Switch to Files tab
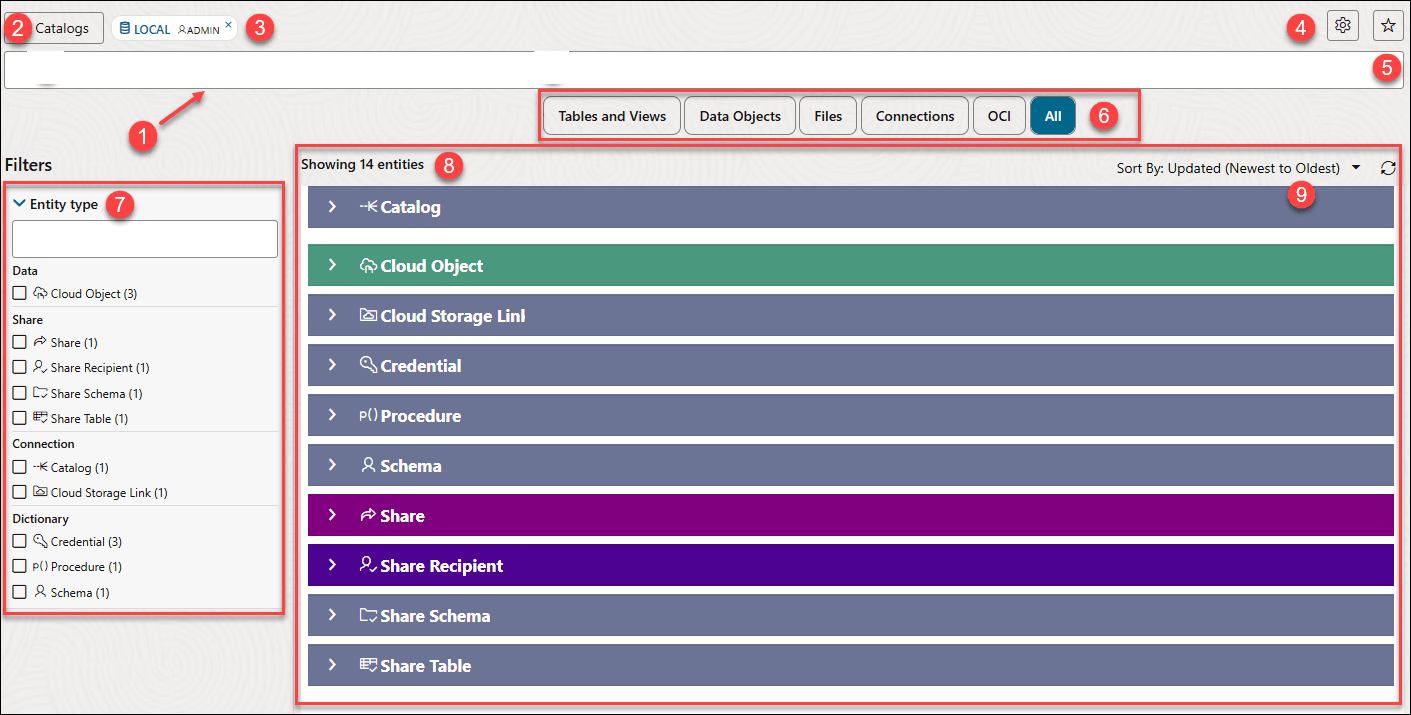 (828, 116)
